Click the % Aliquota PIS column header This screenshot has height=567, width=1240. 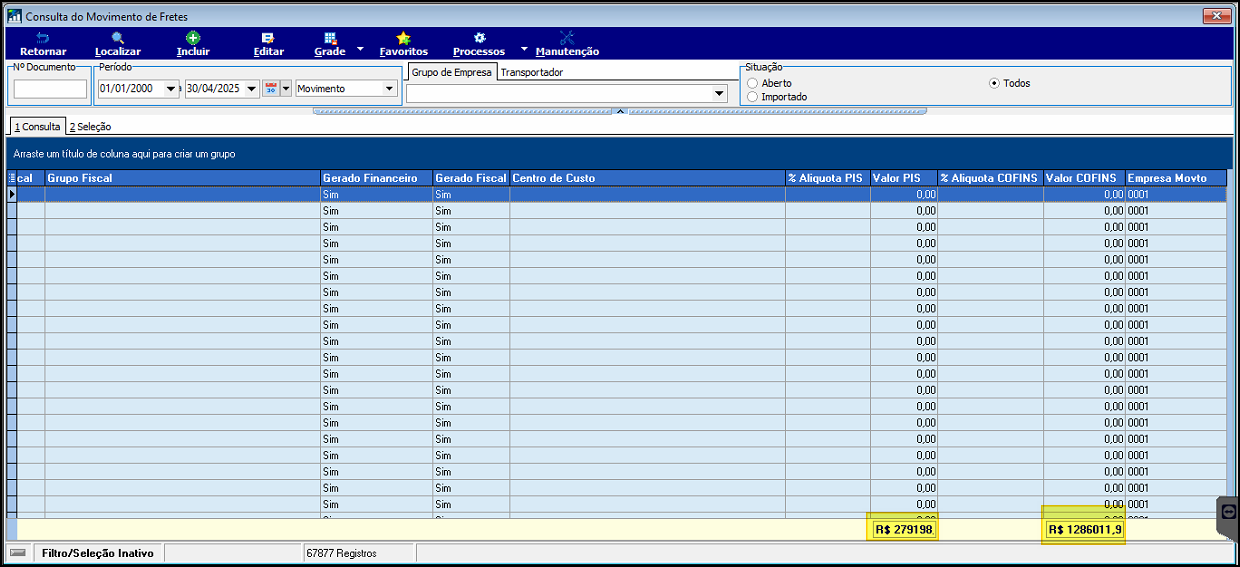click(827, 178)
